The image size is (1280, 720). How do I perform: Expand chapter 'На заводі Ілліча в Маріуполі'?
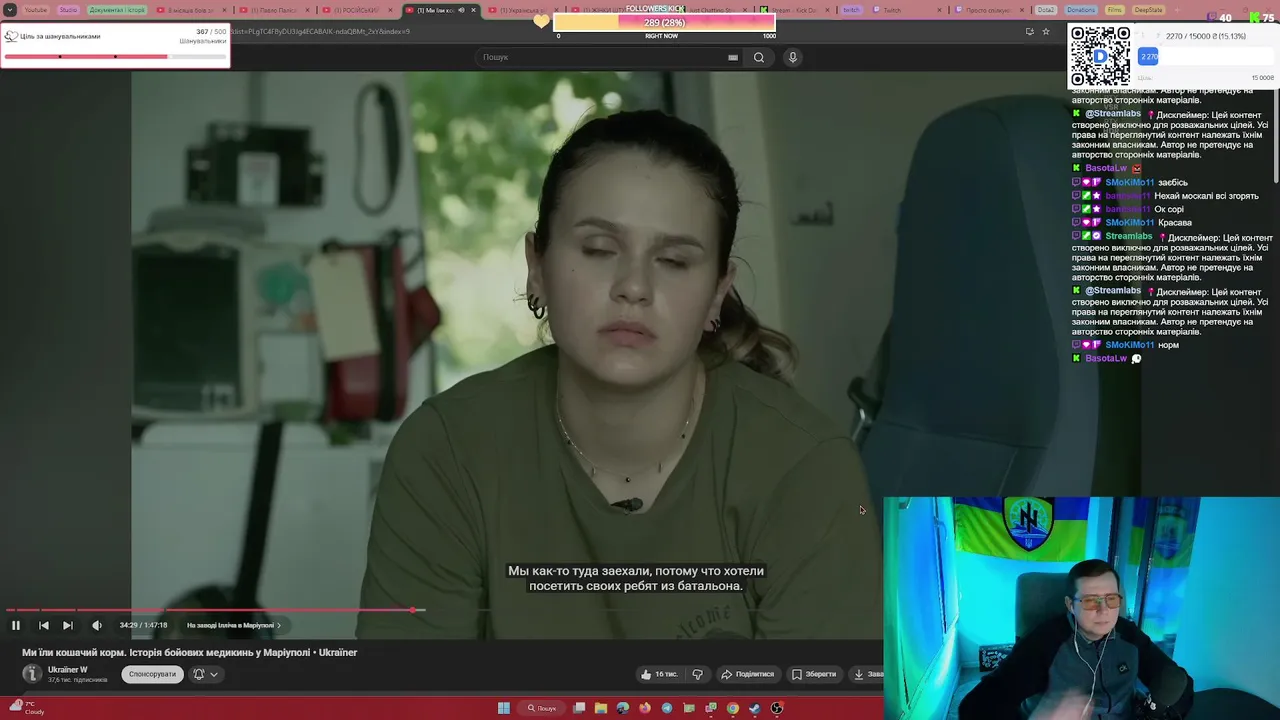click(x=233, y=625)
